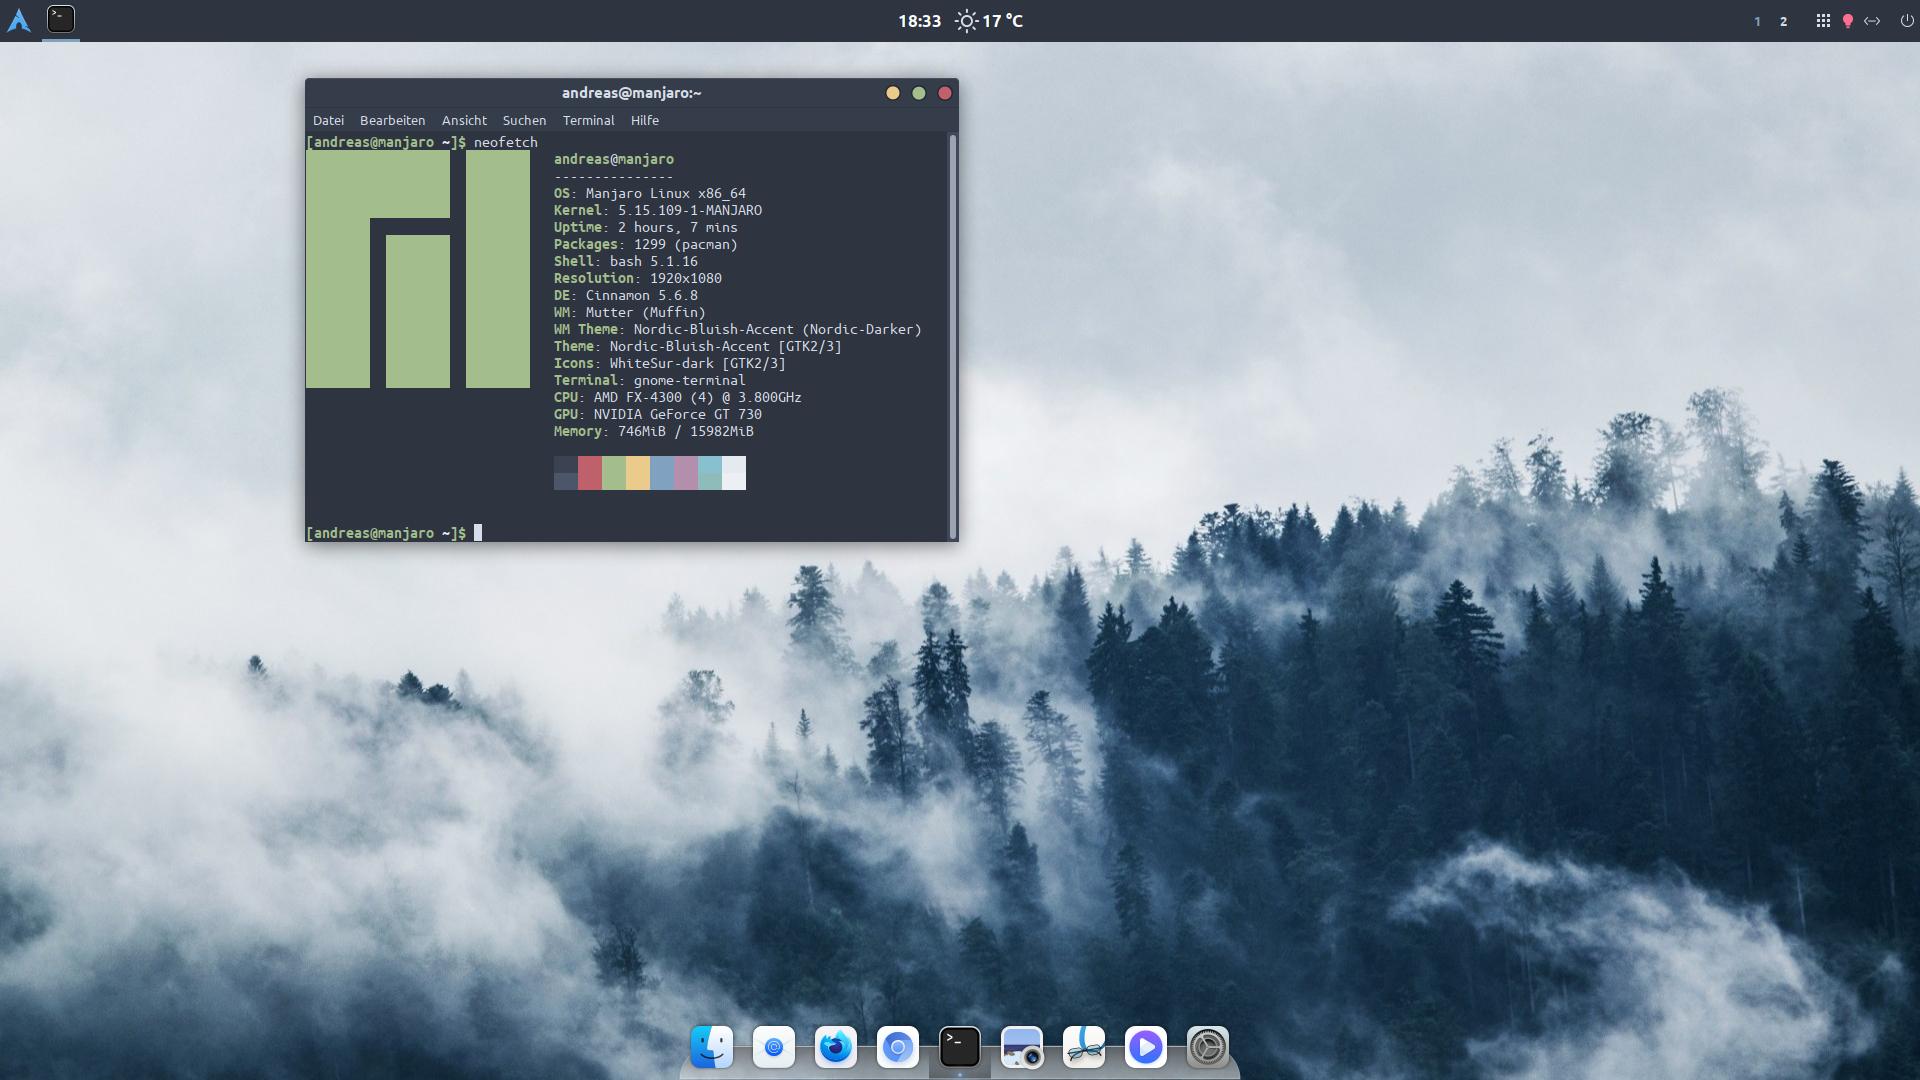Screen dimensions: 1920x1080
Task: Open the screenshot tool in dock
Action: point(1022,1047)
